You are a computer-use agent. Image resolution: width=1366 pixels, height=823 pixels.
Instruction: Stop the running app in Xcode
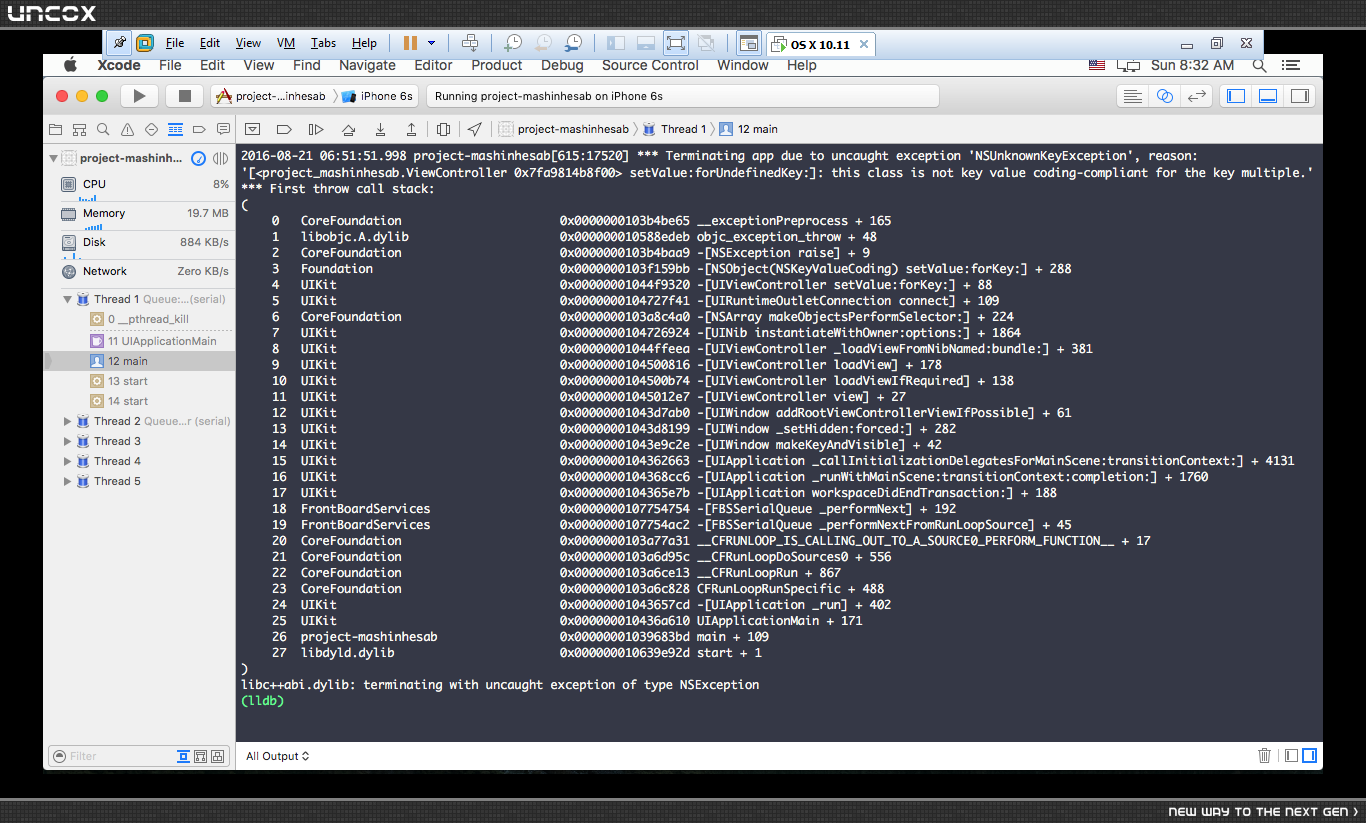pos(184,96)
